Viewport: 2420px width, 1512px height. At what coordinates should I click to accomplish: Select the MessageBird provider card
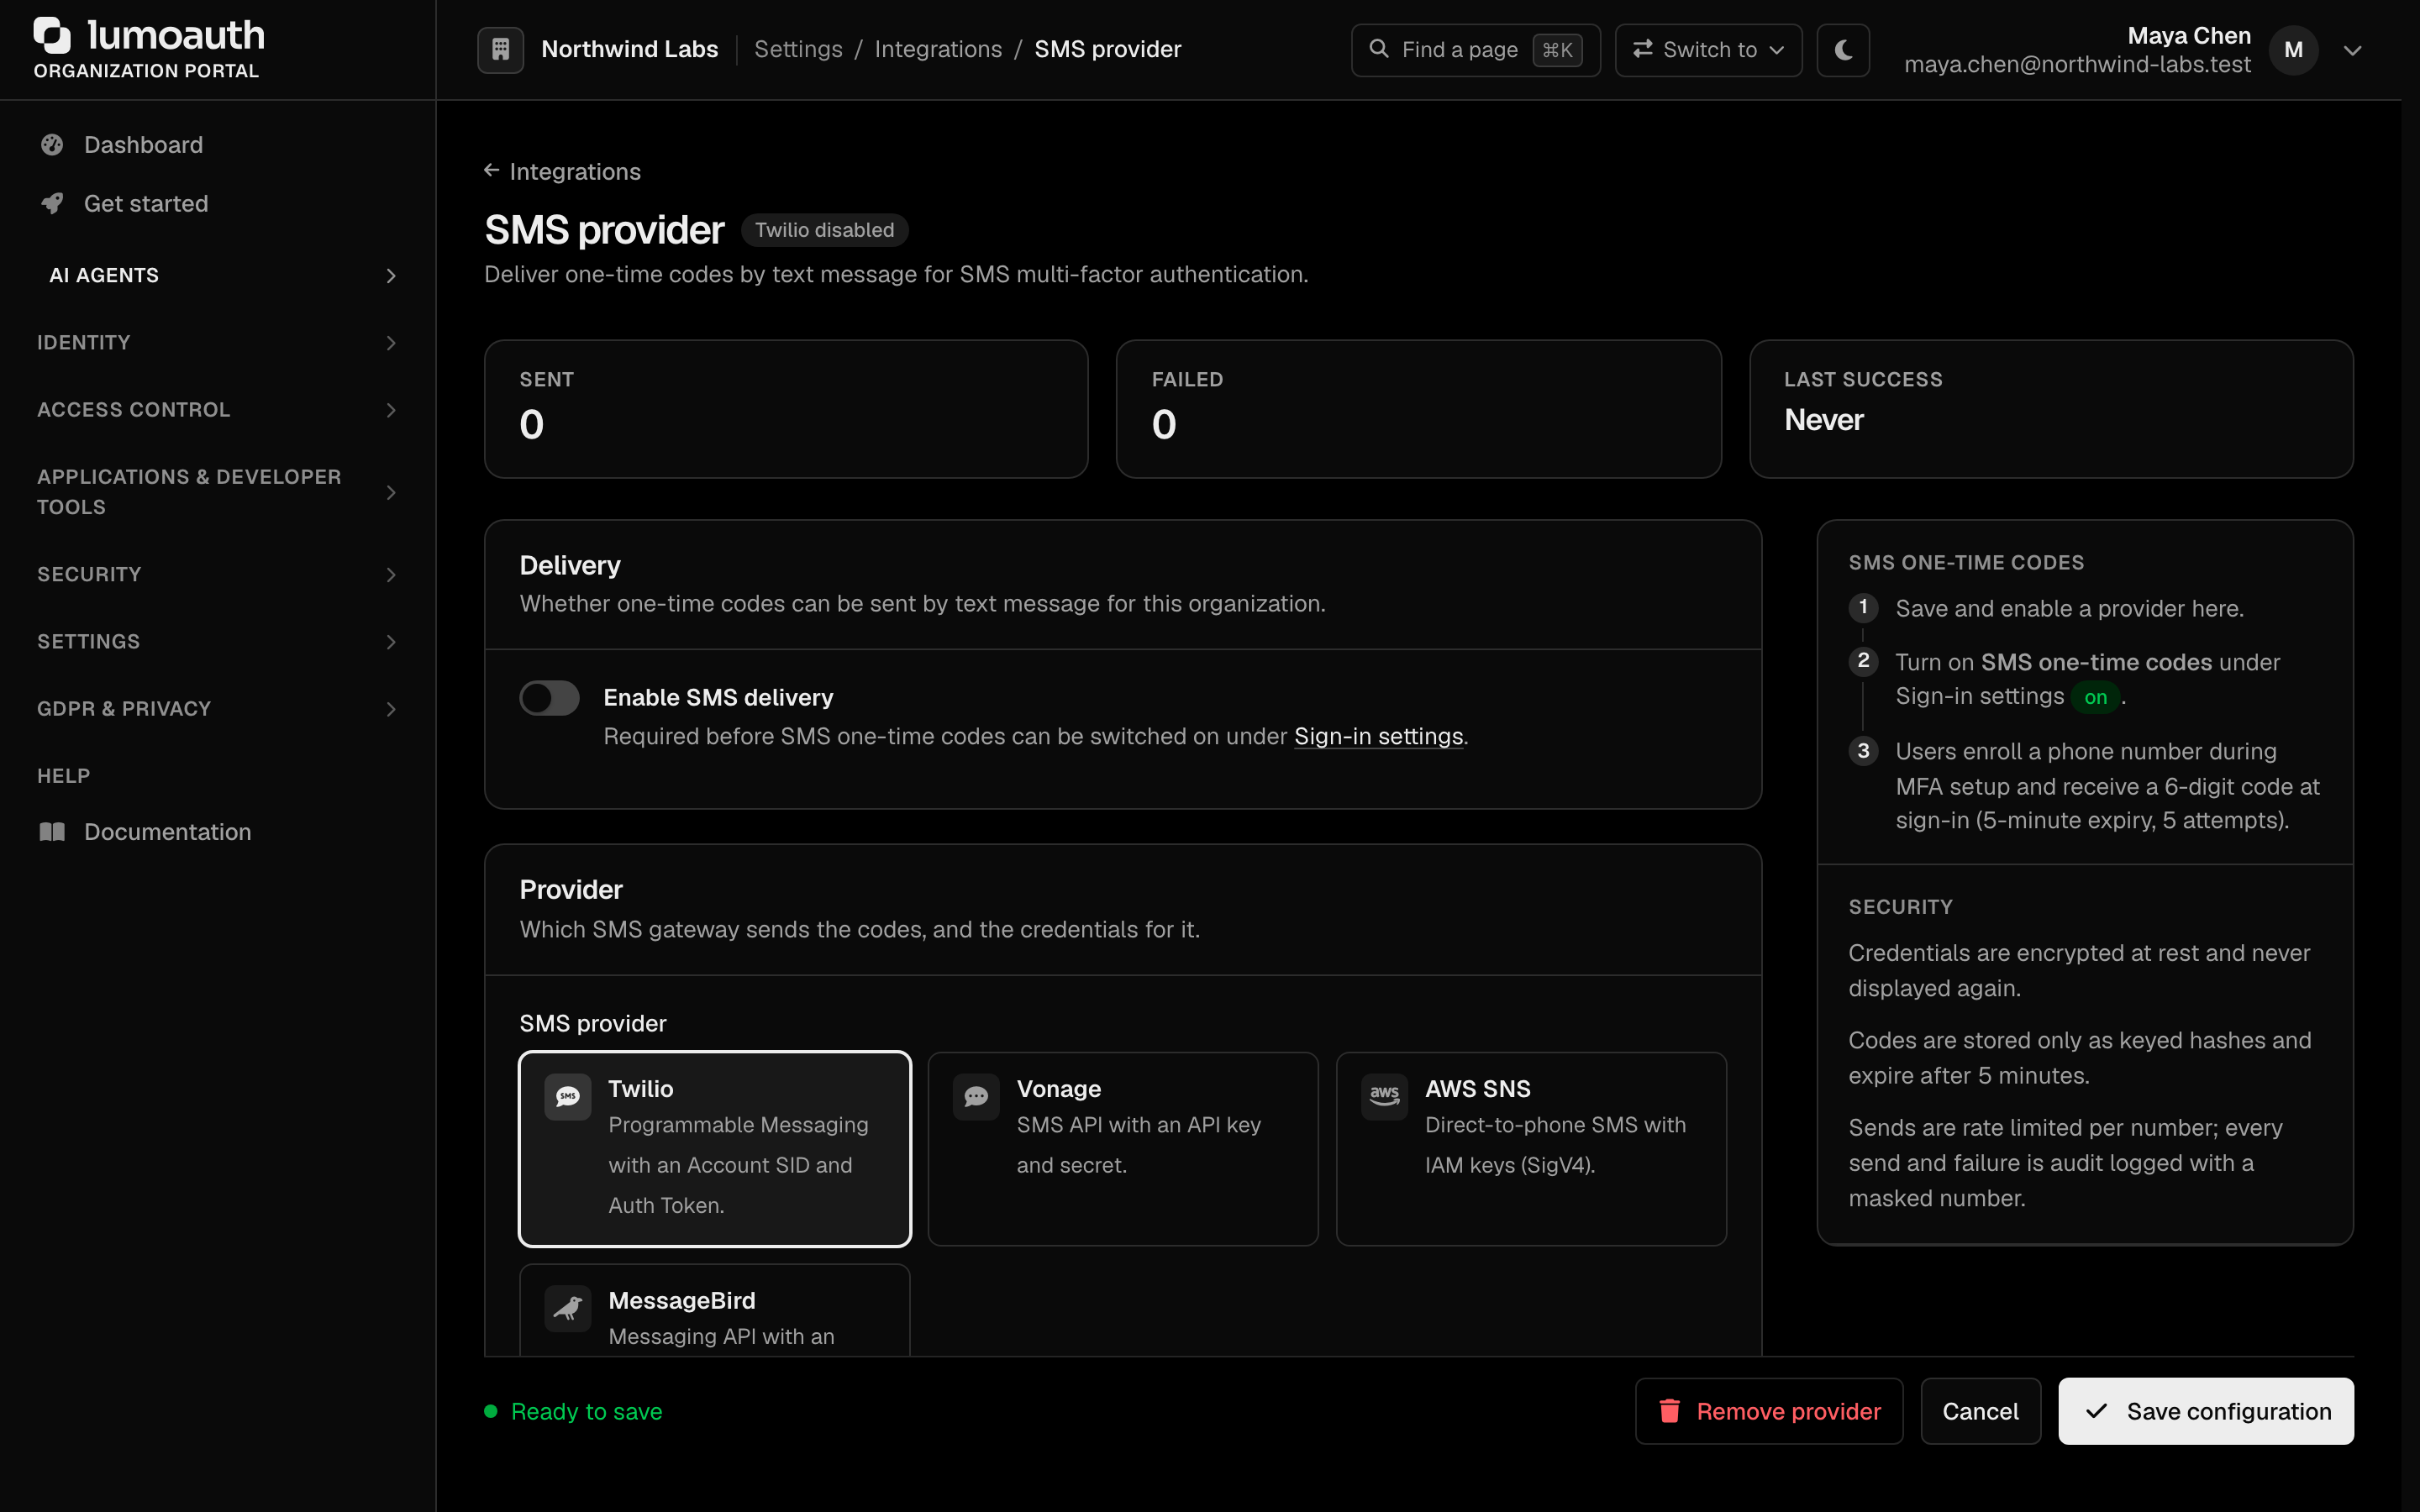pyautogui.click(x=715, y=1310)
